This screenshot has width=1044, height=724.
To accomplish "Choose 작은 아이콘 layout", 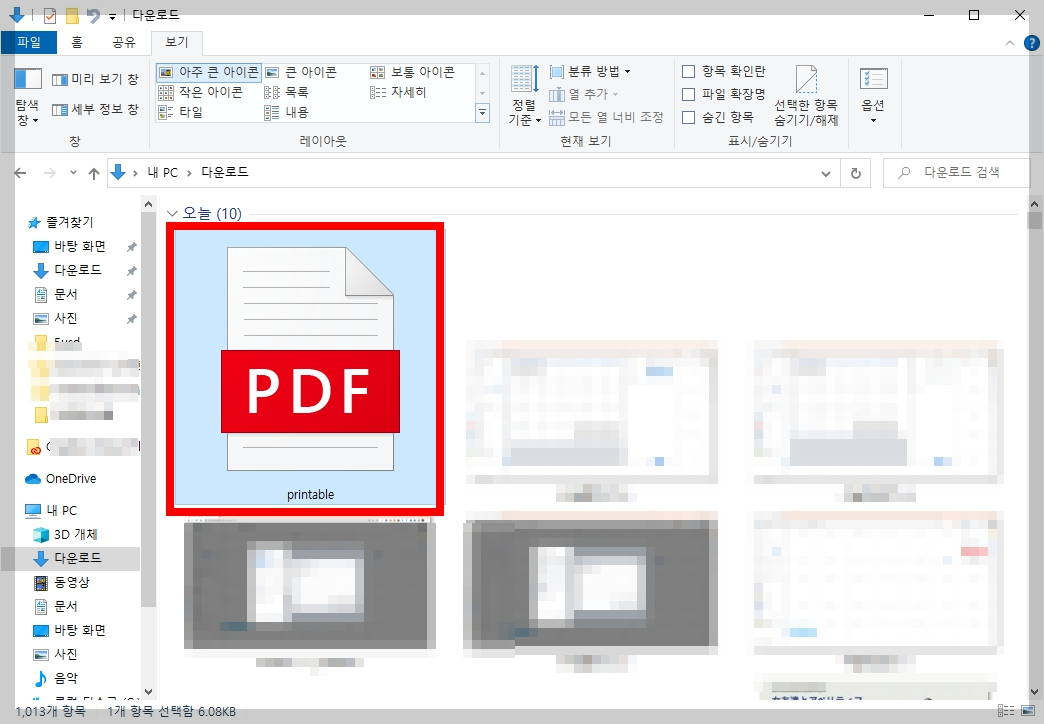I will (201, 92).
